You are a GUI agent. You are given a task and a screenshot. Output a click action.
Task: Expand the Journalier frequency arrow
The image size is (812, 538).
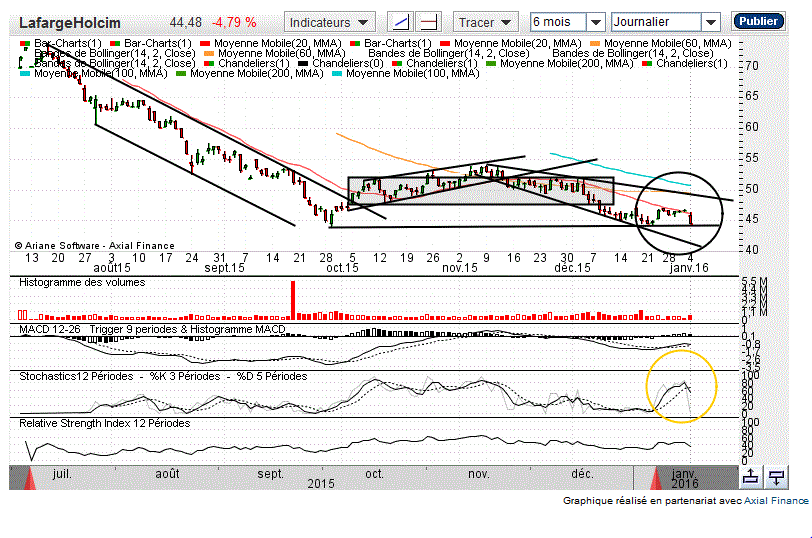711,22
